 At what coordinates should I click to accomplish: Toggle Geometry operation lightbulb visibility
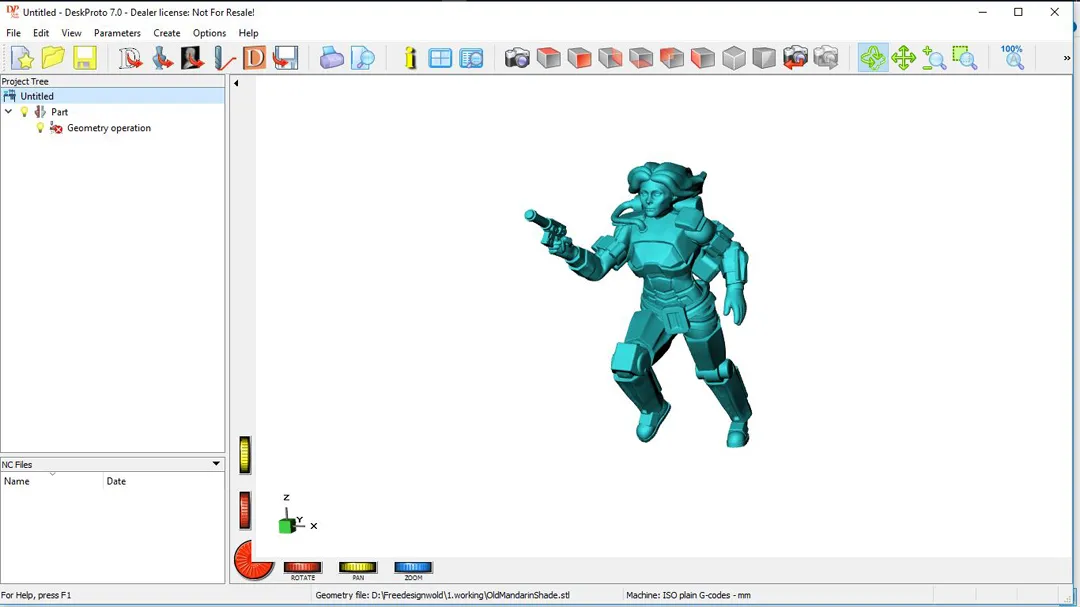point(41,128)
